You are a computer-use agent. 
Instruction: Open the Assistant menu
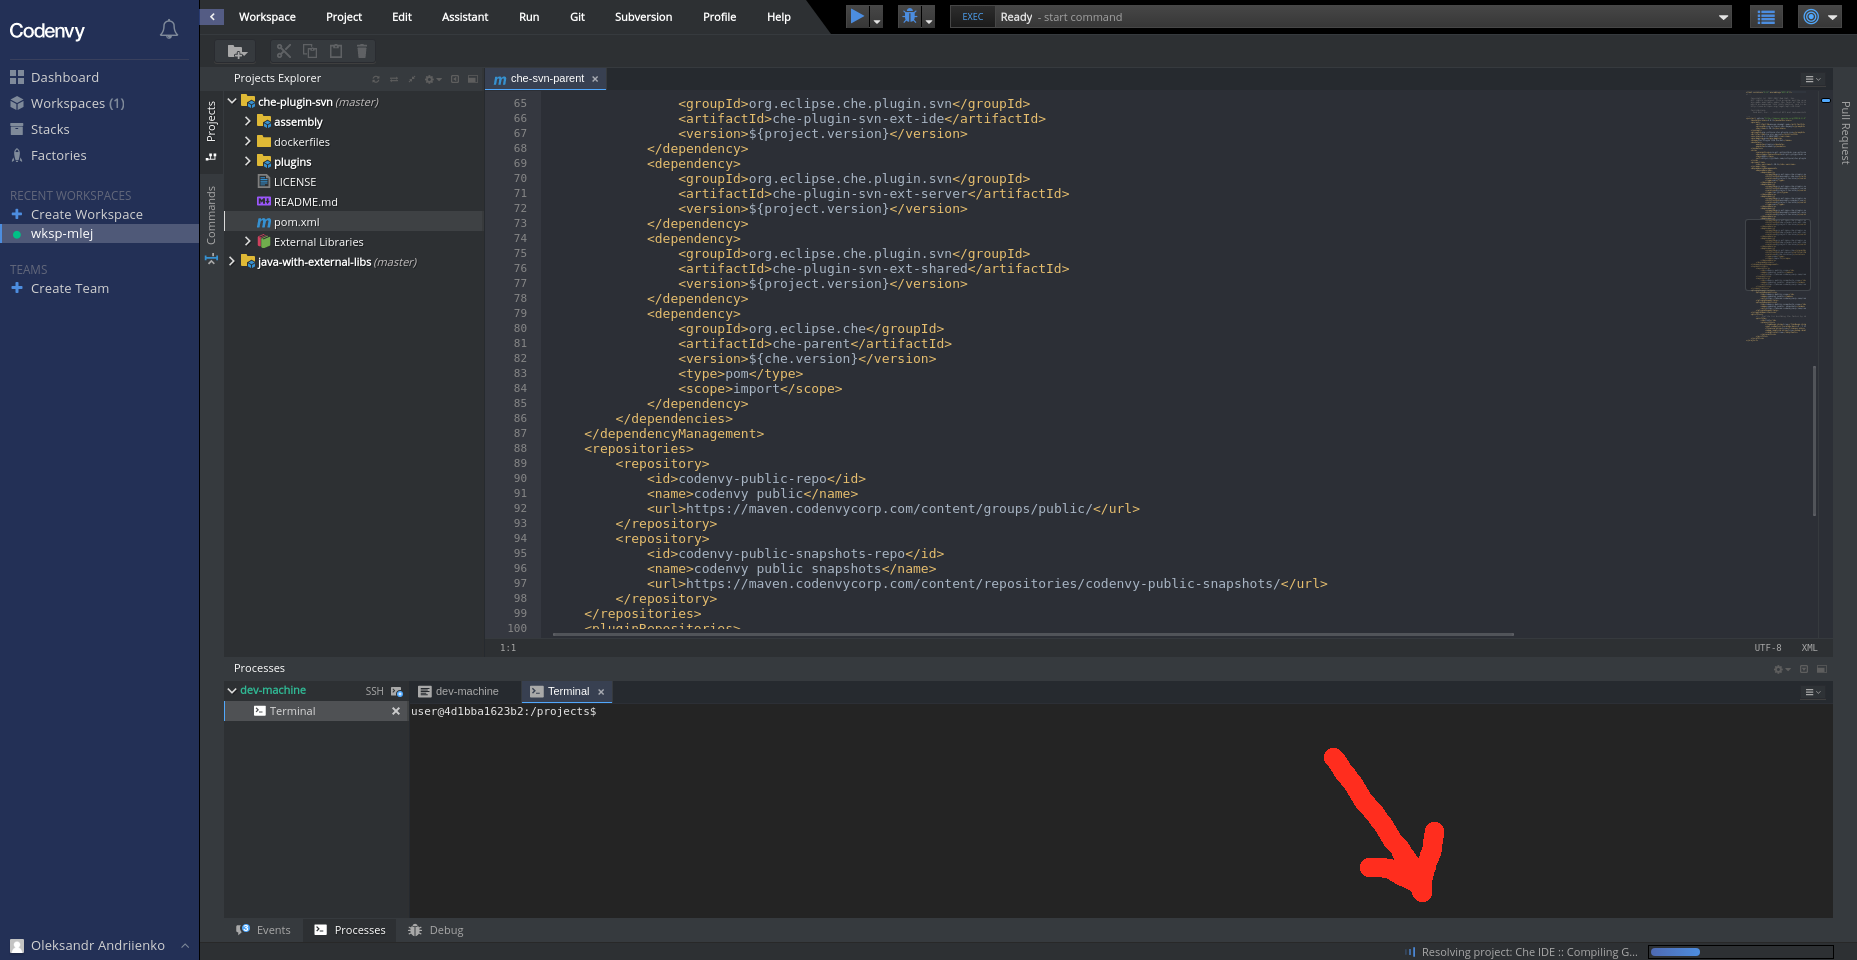[x=465, y=17]
